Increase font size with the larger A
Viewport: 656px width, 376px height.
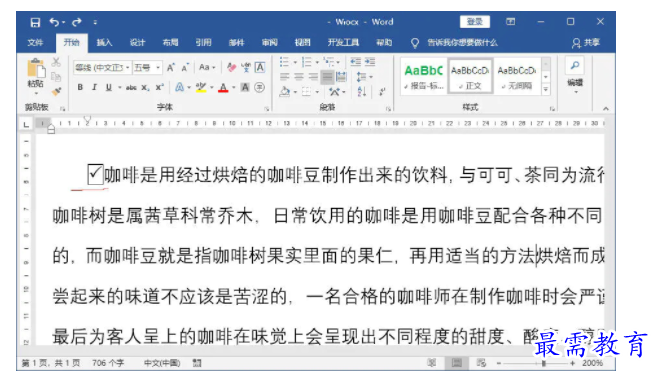click(x=171, y=67)
